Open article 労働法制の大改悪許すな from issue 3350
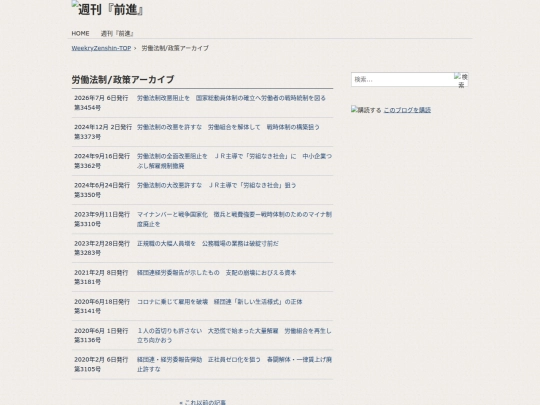 pos(216,185)
